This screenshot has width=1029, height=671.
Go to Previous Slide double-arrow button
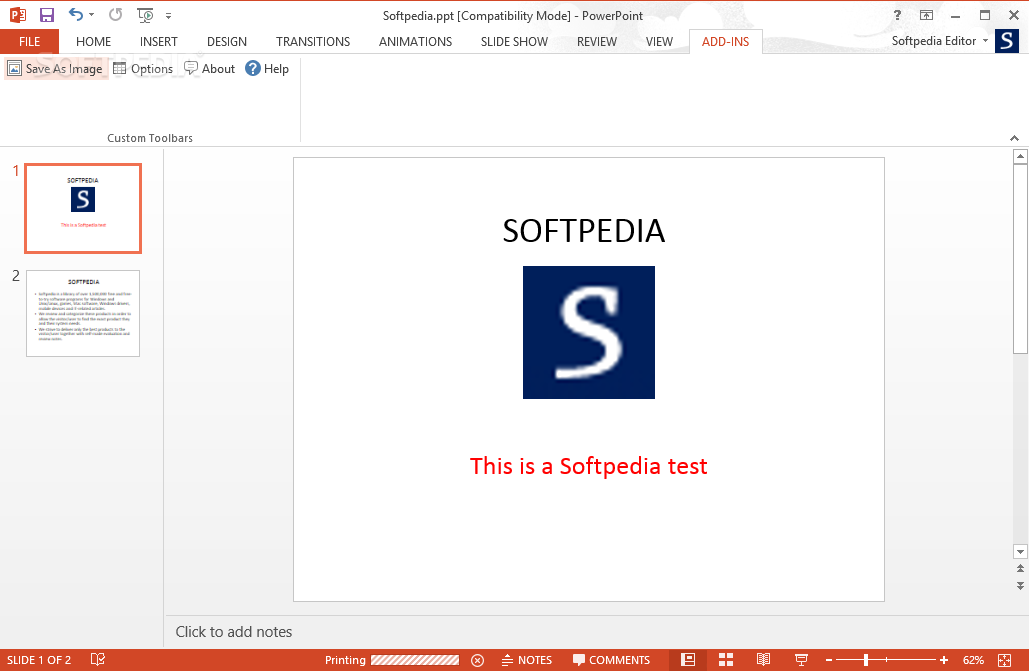(x=1020, y=569)
